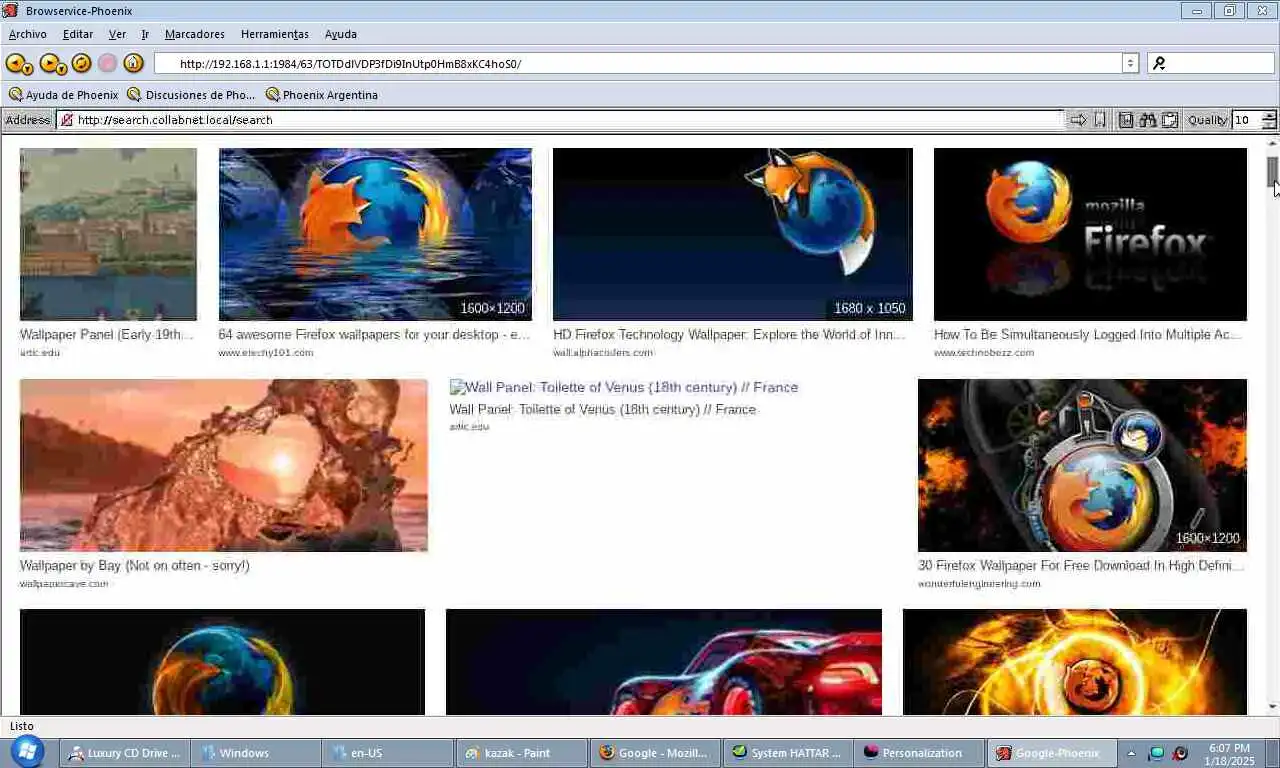
Task: Click the Go arrow icon beside Address field
Action: pyautogui.click(x=1078, y=120)
